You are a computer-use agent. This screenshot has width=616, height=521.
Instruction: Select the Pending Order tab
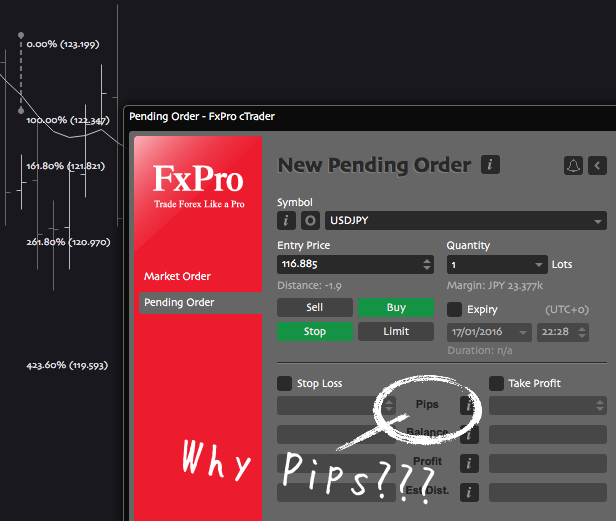[x=200, y=303]
